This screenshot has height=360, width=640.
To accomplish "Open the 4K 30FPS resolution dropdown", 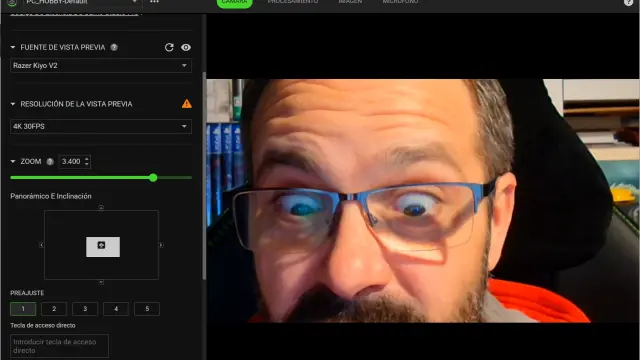I will click(101, 126).
